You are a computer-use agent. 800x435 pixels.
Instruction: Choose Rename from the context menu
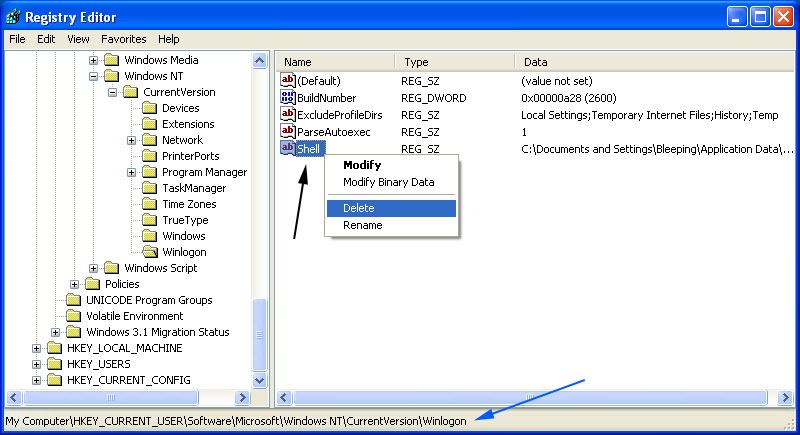(391, 225)
